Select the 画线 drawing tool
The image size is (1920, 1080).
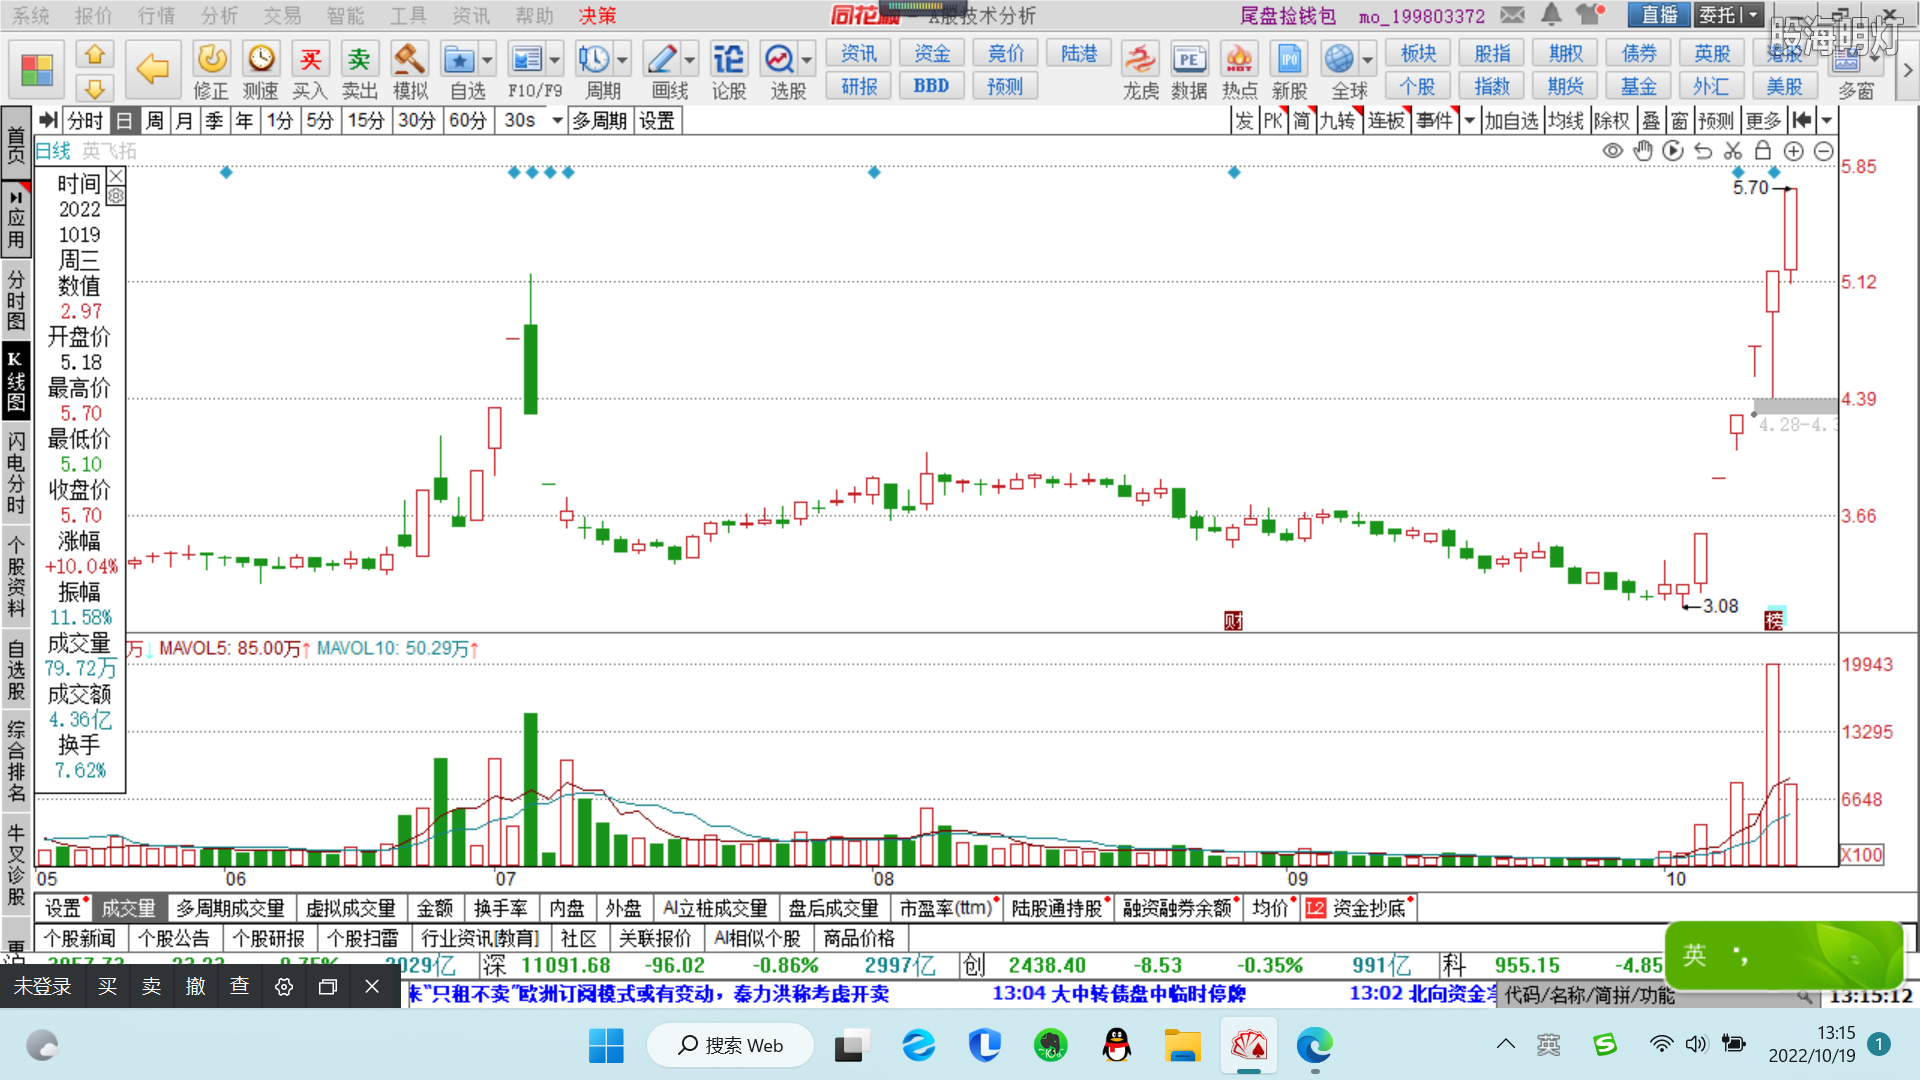coord(662,70)
